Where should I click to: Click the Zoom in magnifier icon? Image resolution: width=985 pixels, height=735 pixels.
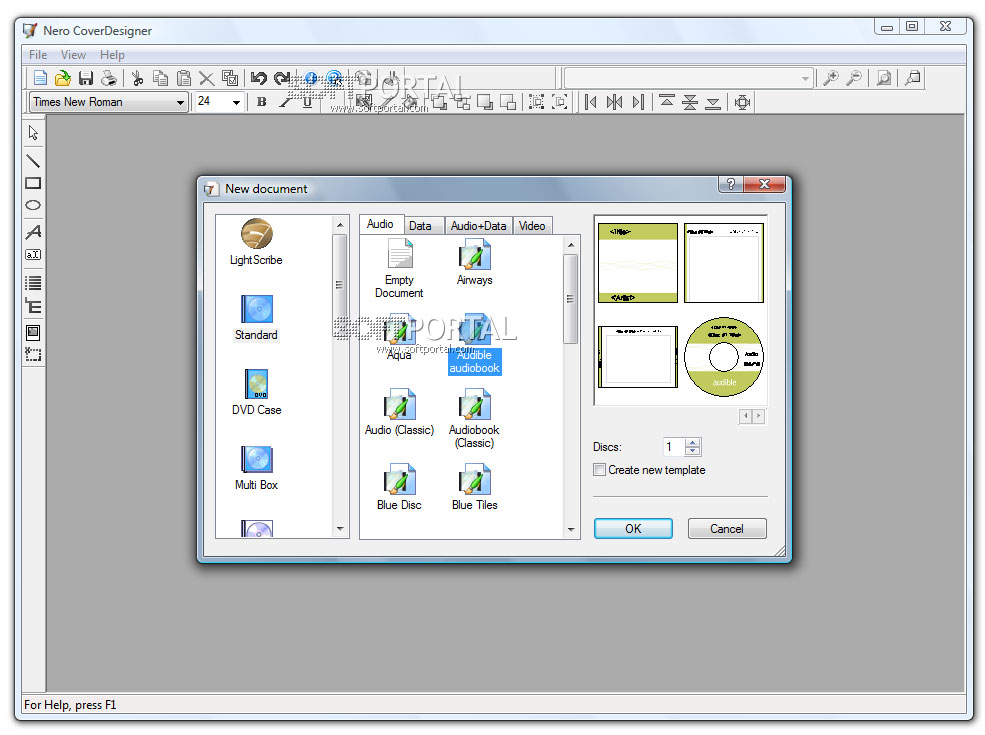830,78
